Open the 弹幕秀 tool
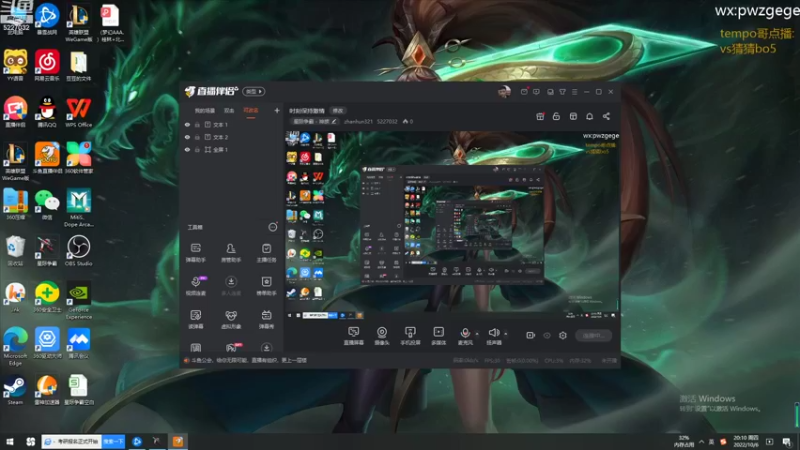 click(266, 319)
